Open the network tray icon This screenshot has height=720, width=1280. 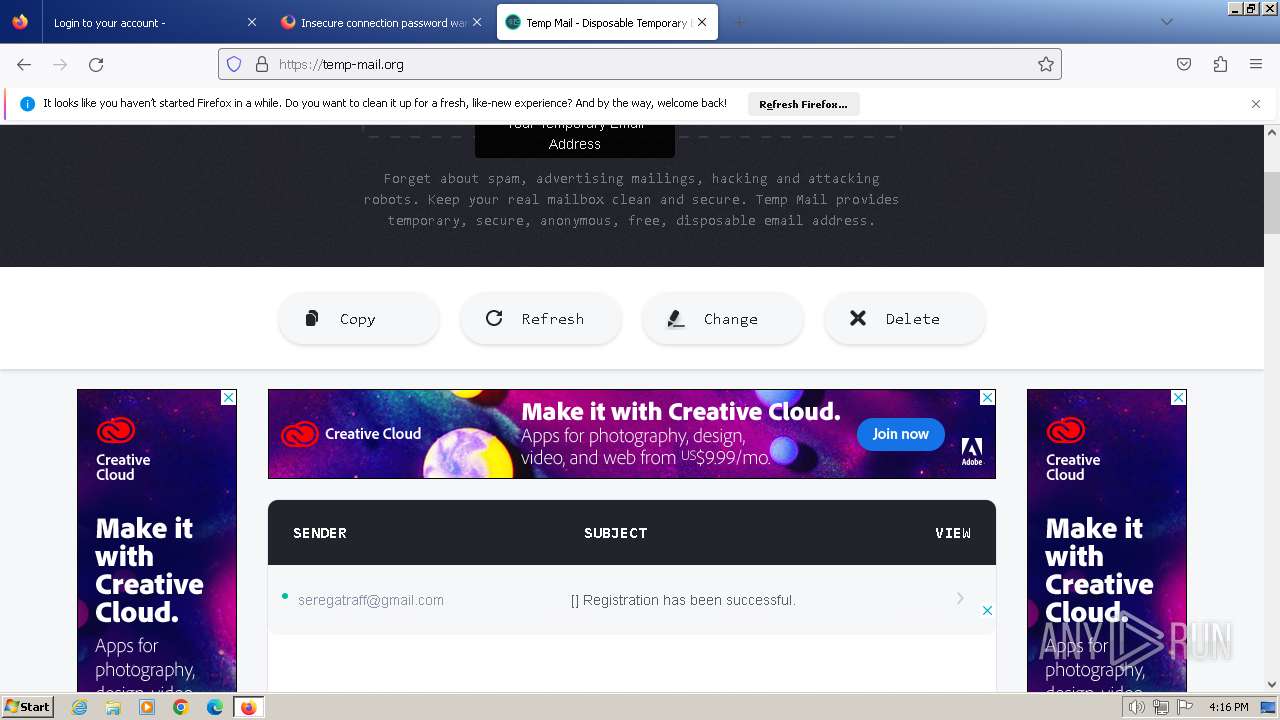[x=1161, y=707]
